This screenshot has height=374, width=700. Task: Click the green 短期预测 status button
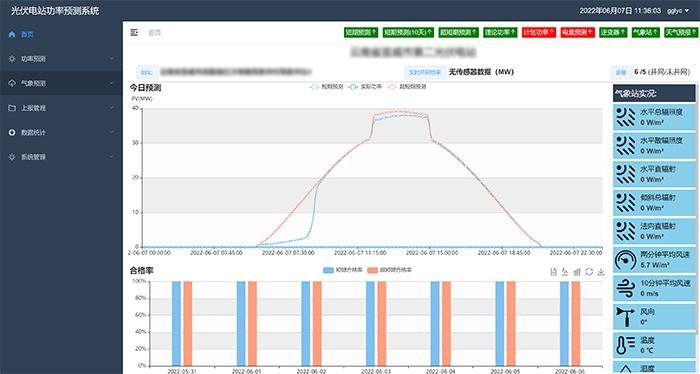[361, 32]
